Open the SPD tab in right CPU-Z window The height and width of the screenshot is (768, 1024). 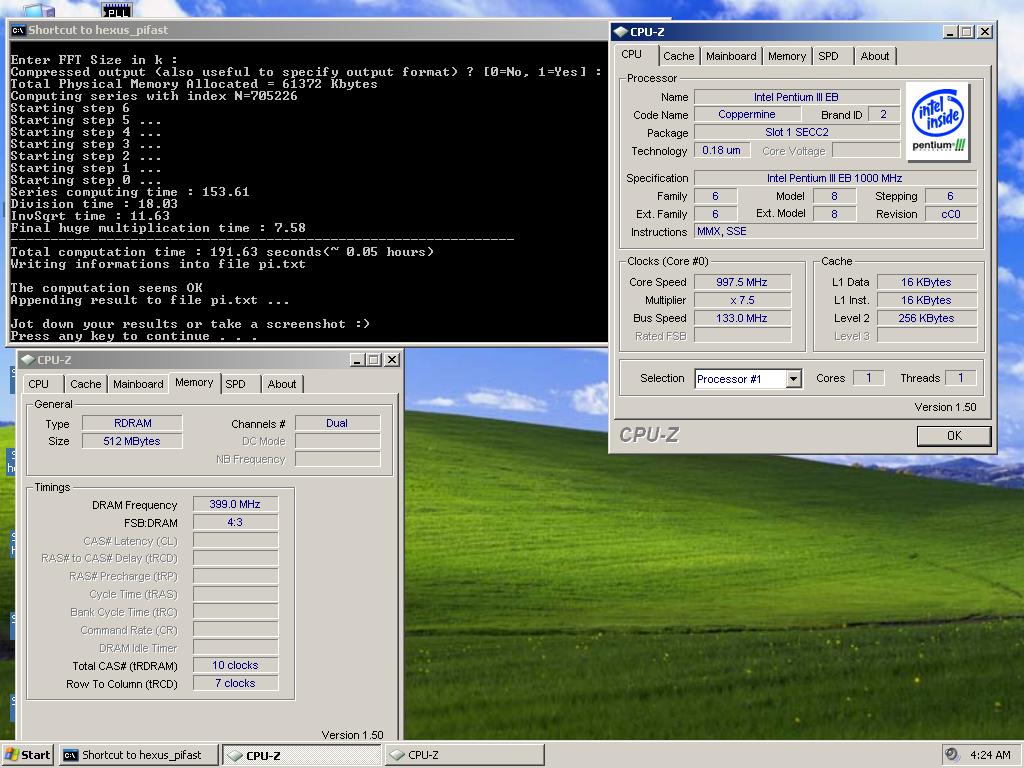(x=828, y=56)
